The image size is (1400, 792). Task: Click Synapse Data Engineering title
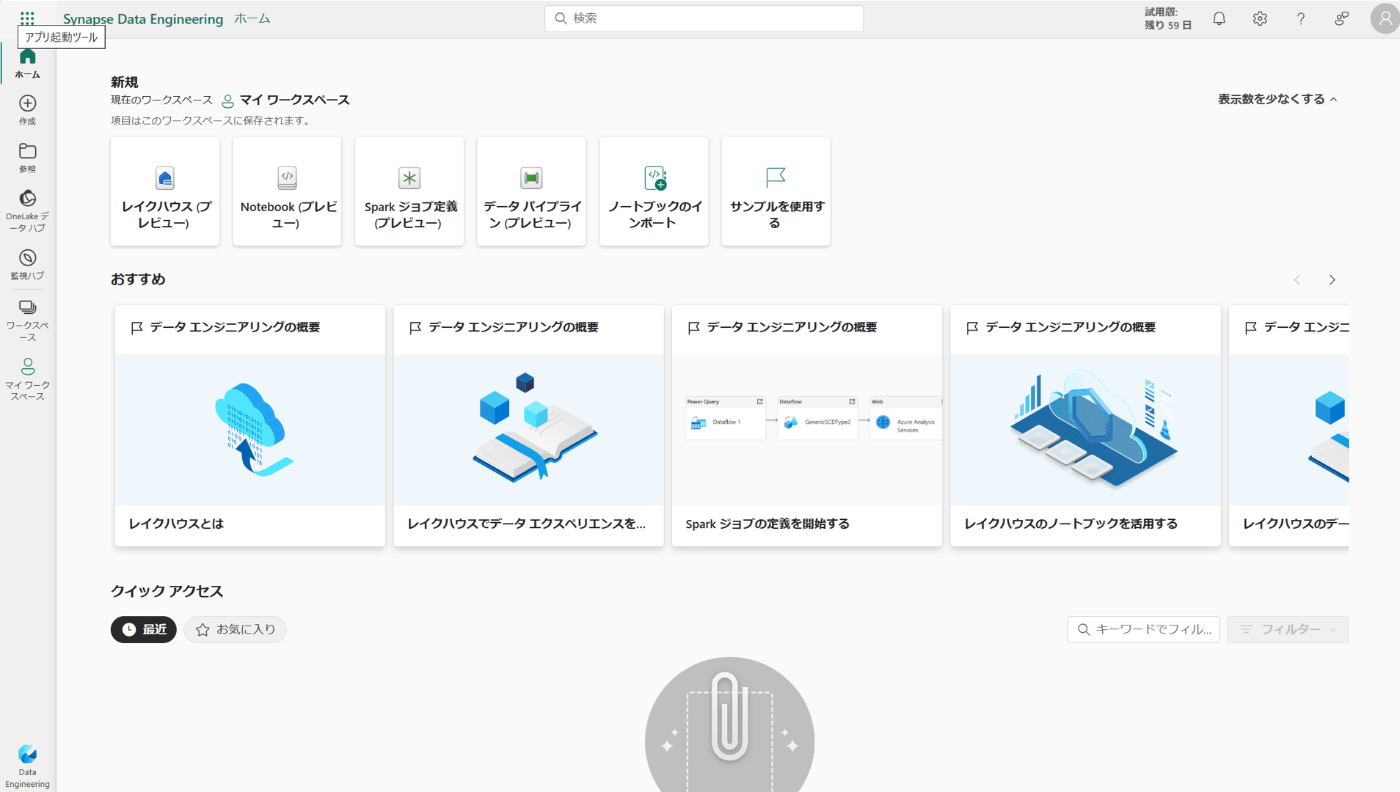click(143, 19)
